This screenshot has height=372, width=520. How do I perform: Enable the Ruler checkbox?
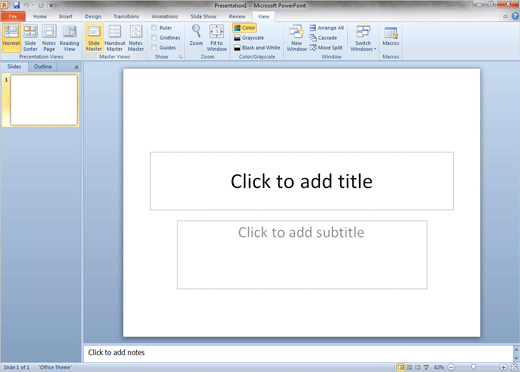coord(154,28)
